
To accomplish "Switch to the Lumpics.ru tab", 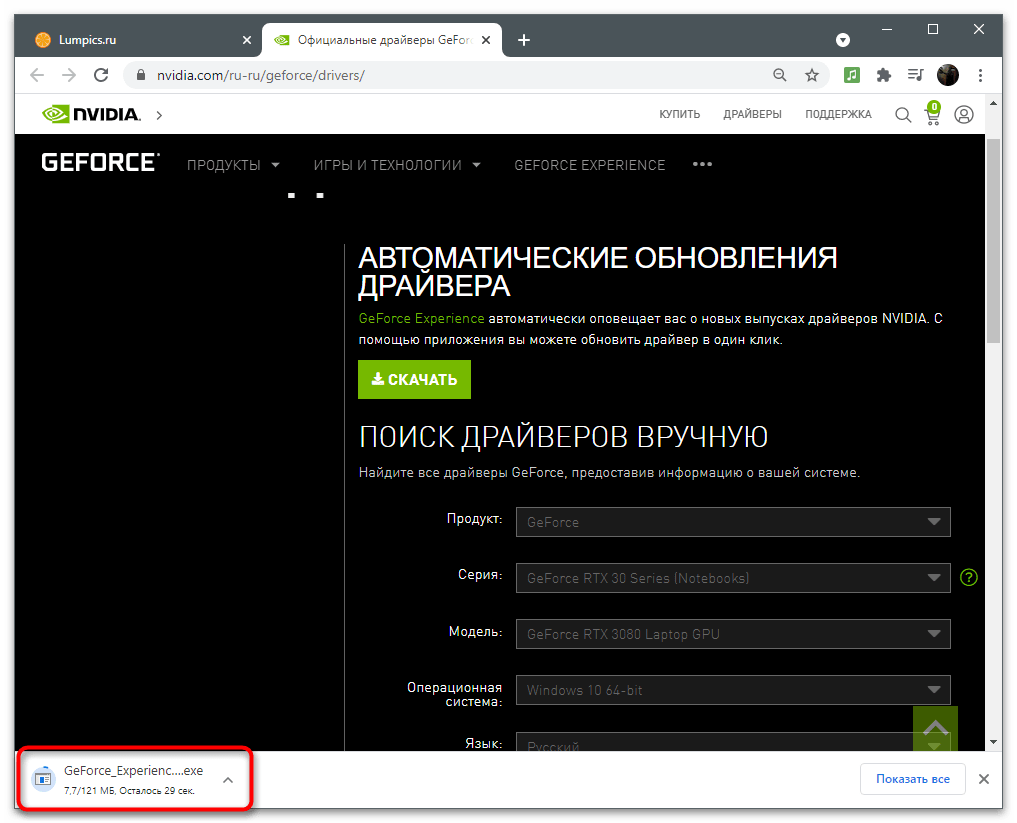I will point(138,40).
